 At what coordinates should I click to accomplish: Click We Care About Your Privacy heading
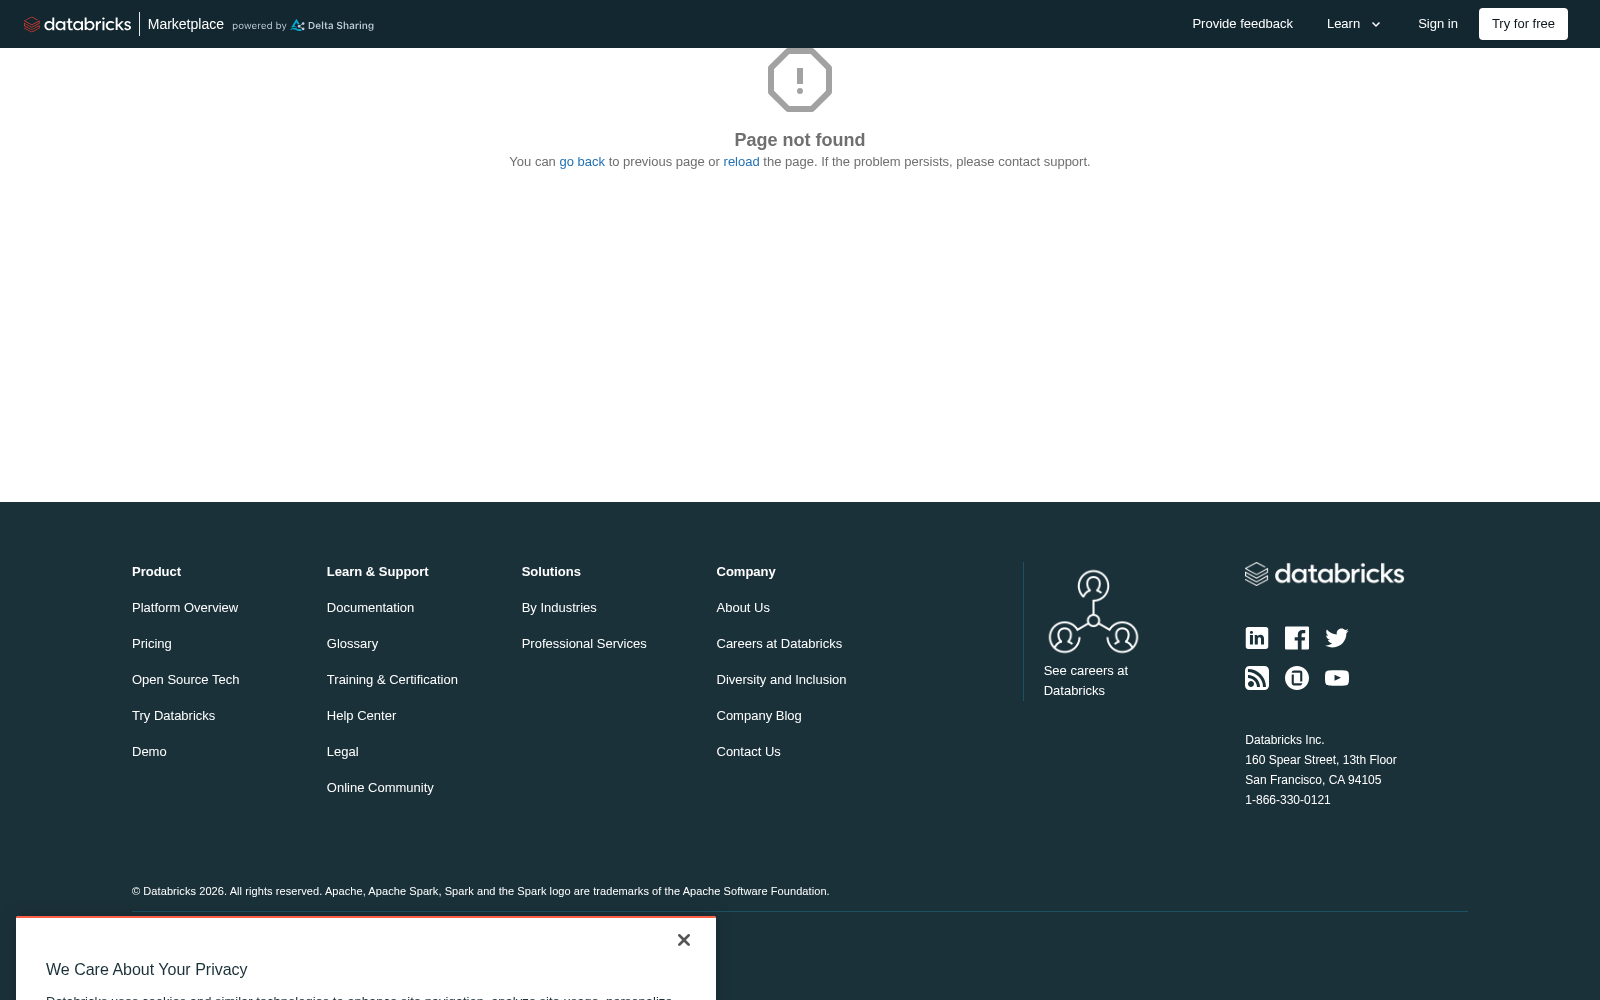click(x=147, y=970)
